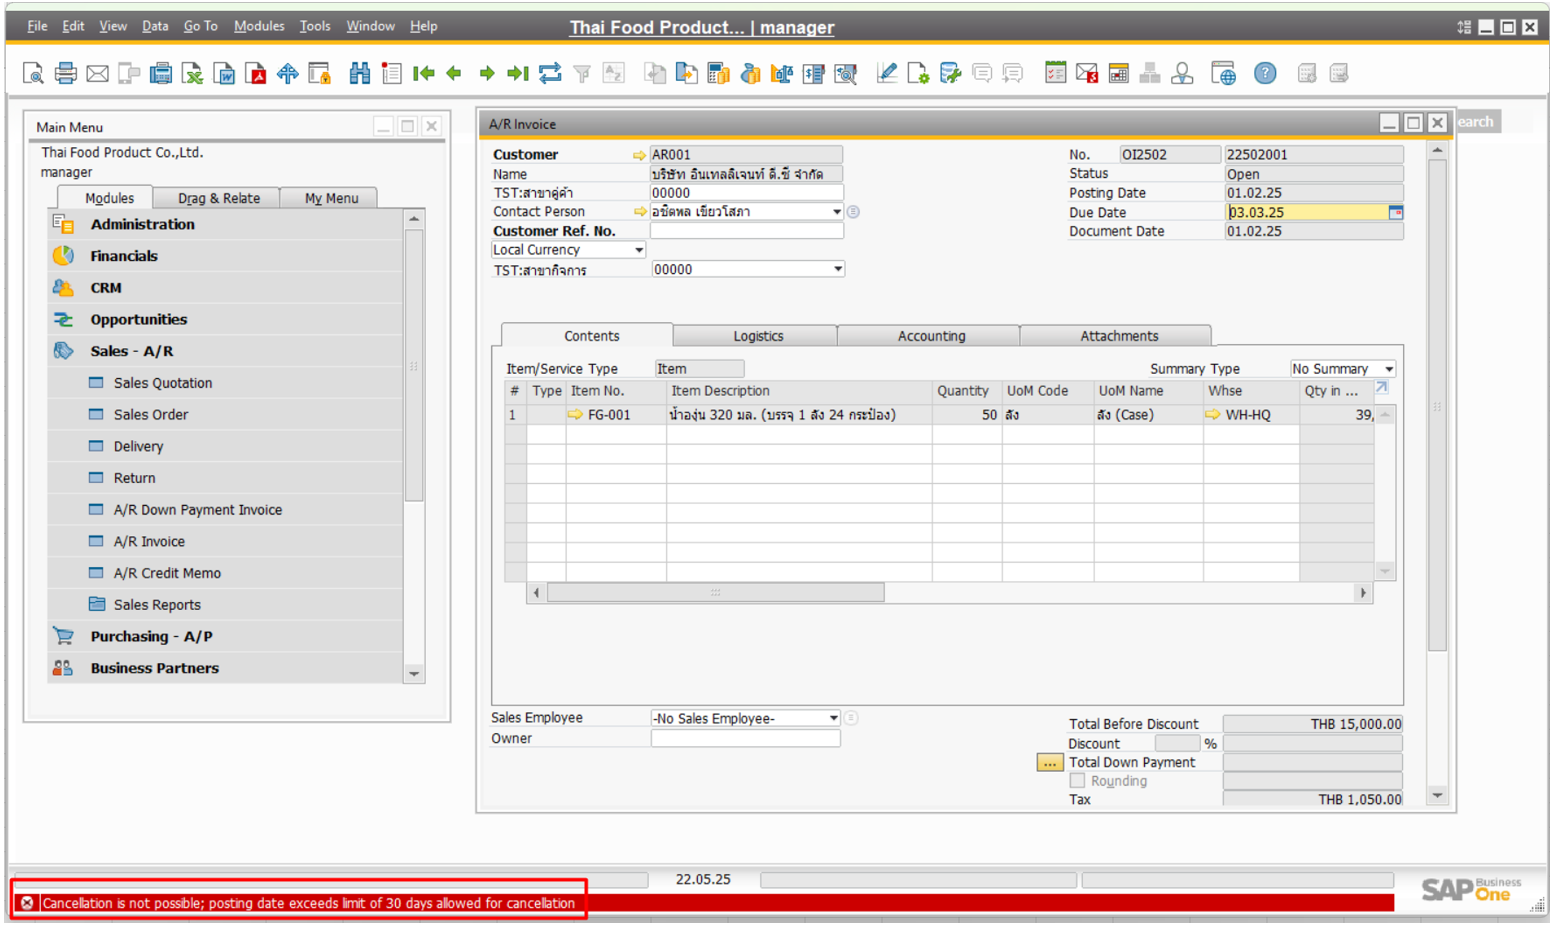
Task: Switch to Accounting tab
Action: (x=931, y=336)
